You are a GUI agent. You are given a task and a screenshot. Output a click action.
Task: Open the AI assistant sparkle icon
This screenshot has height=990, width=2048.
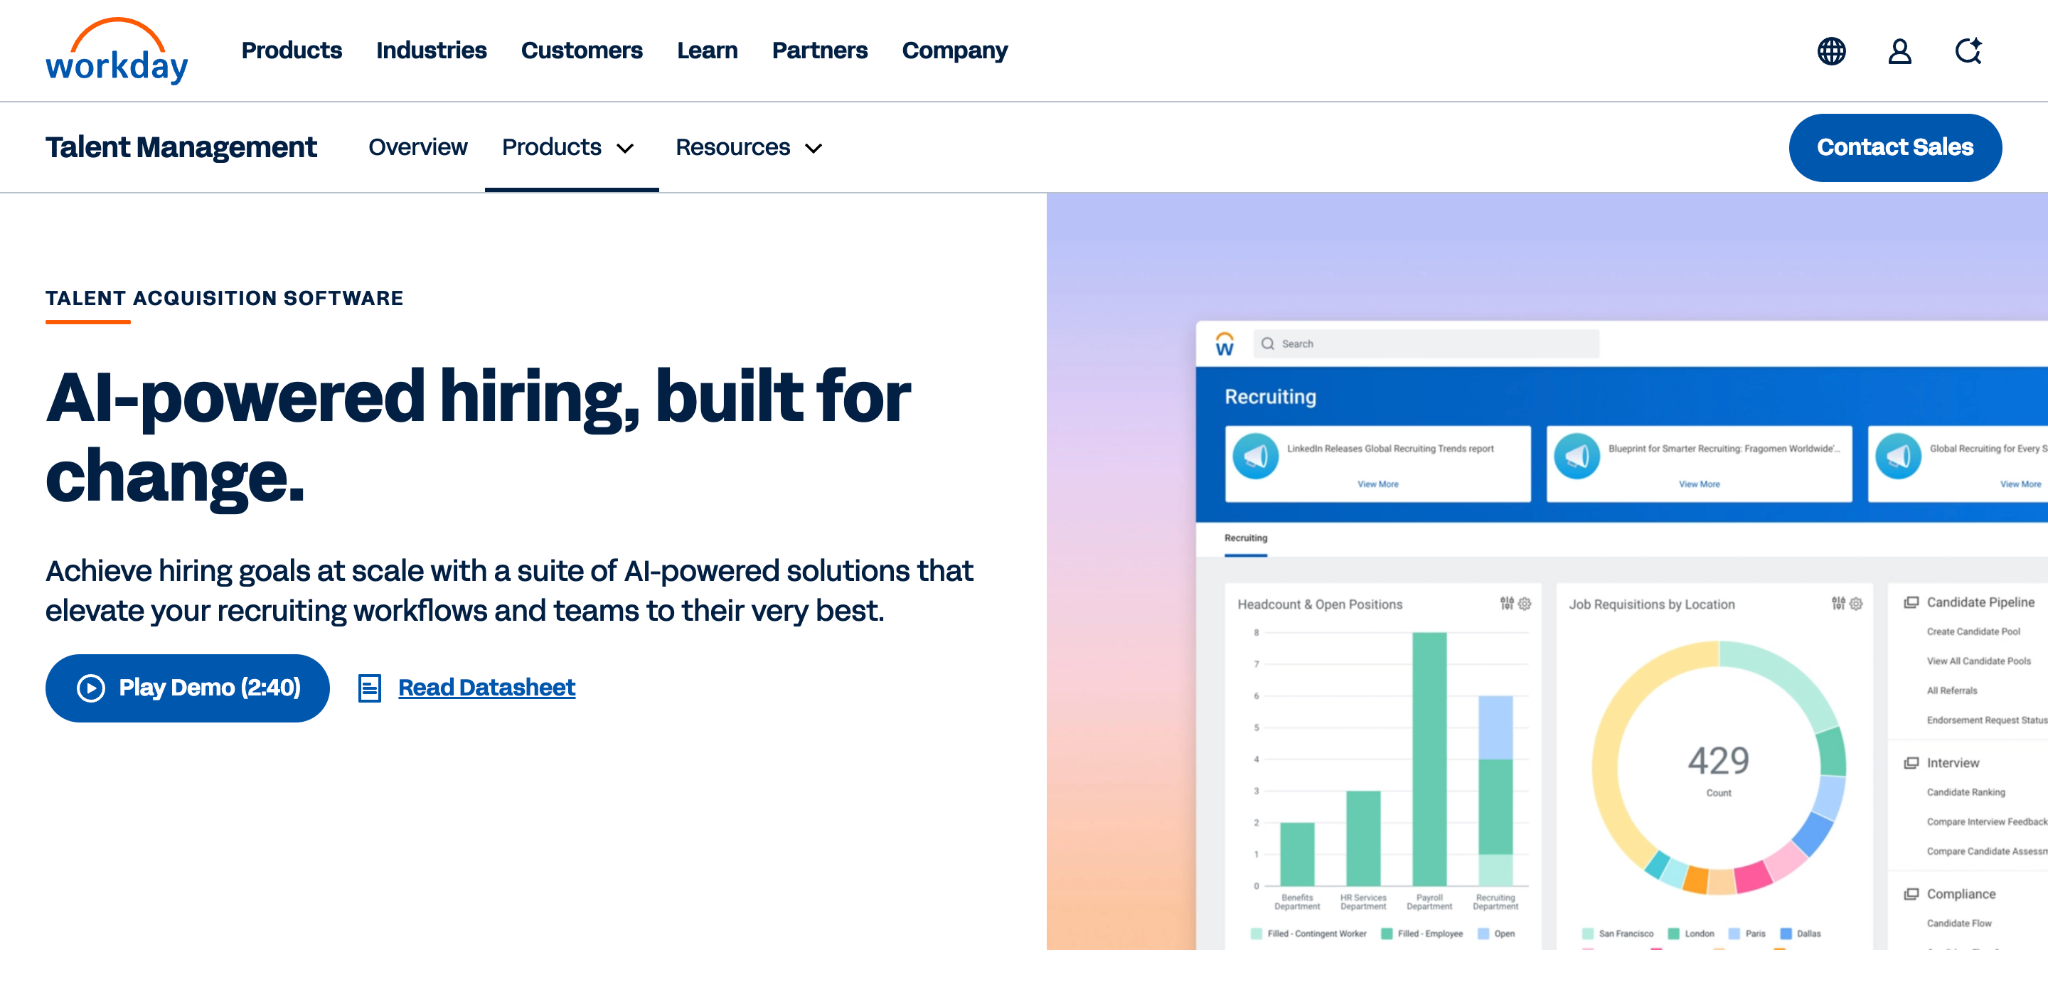pyautogui.click(x=1969, y=51)
